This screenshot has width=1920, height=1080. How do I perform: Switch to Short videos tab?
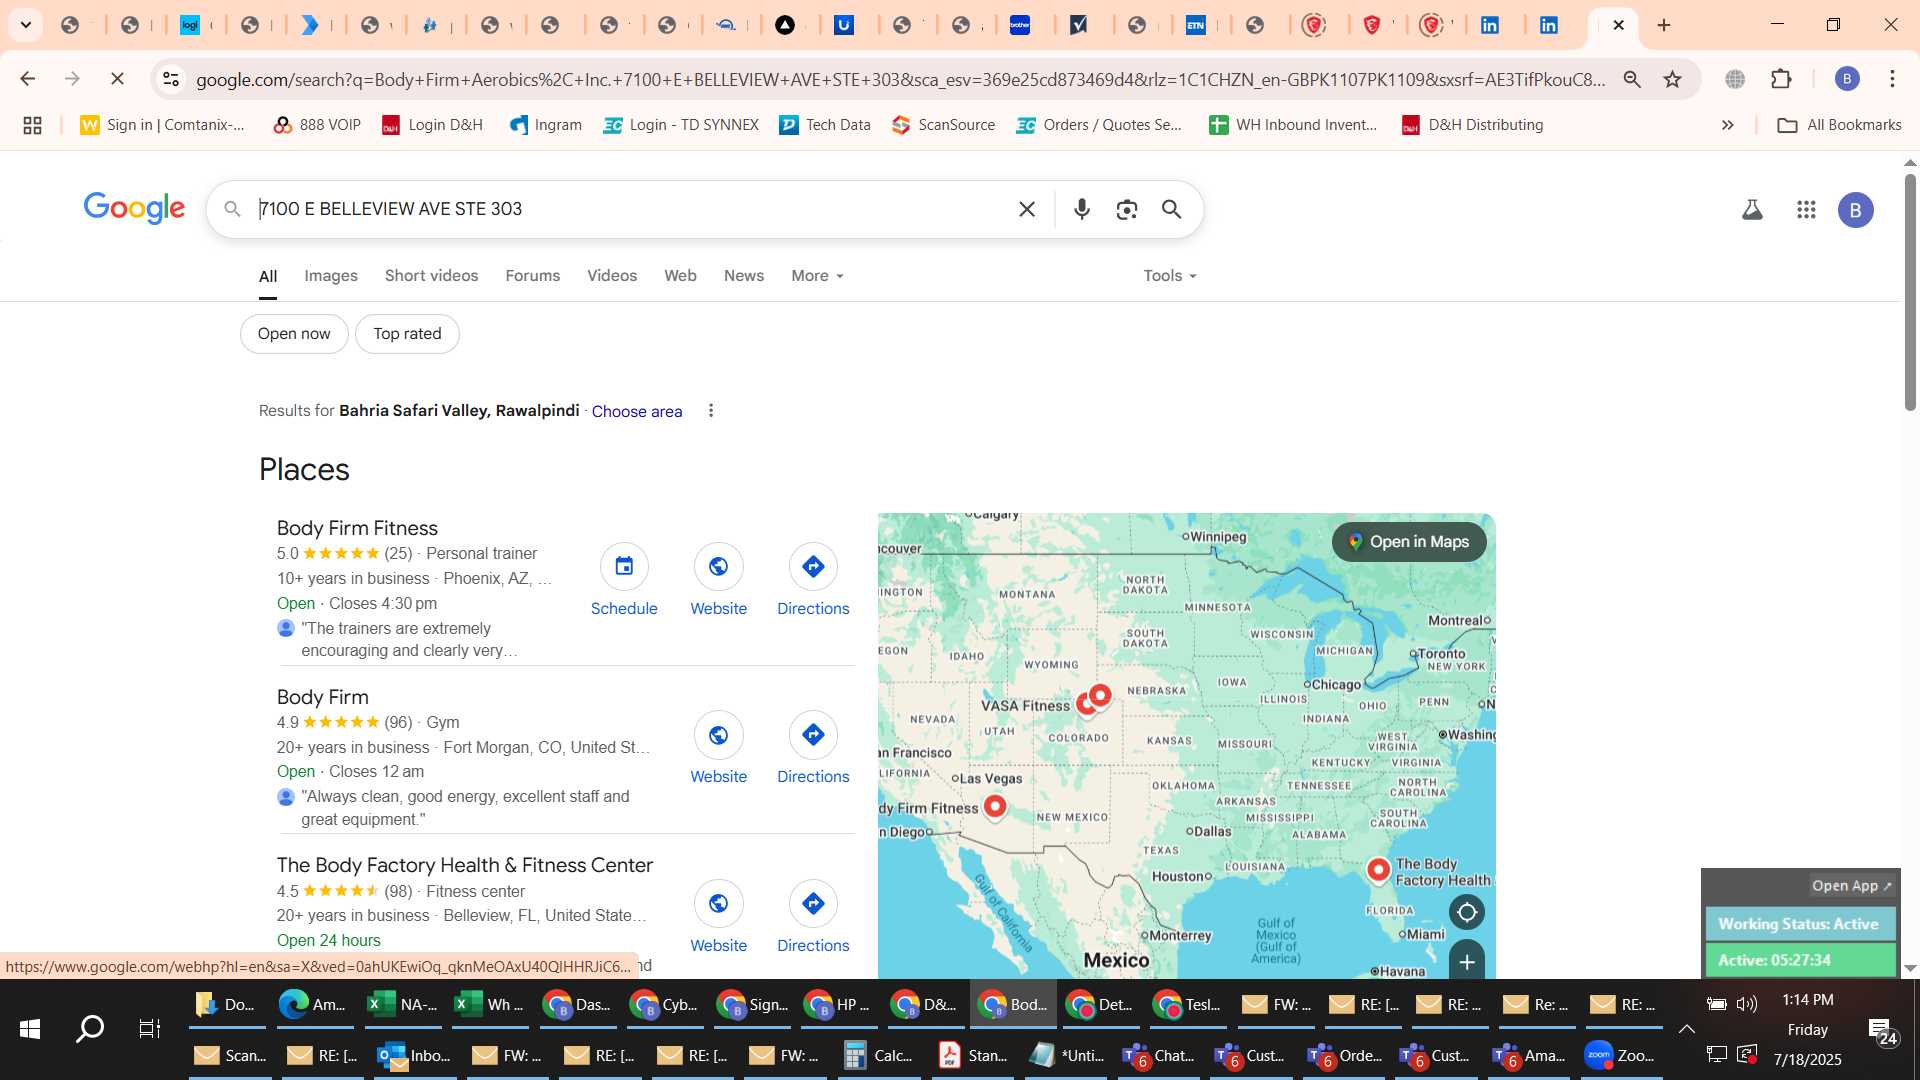tap(432, 276)
